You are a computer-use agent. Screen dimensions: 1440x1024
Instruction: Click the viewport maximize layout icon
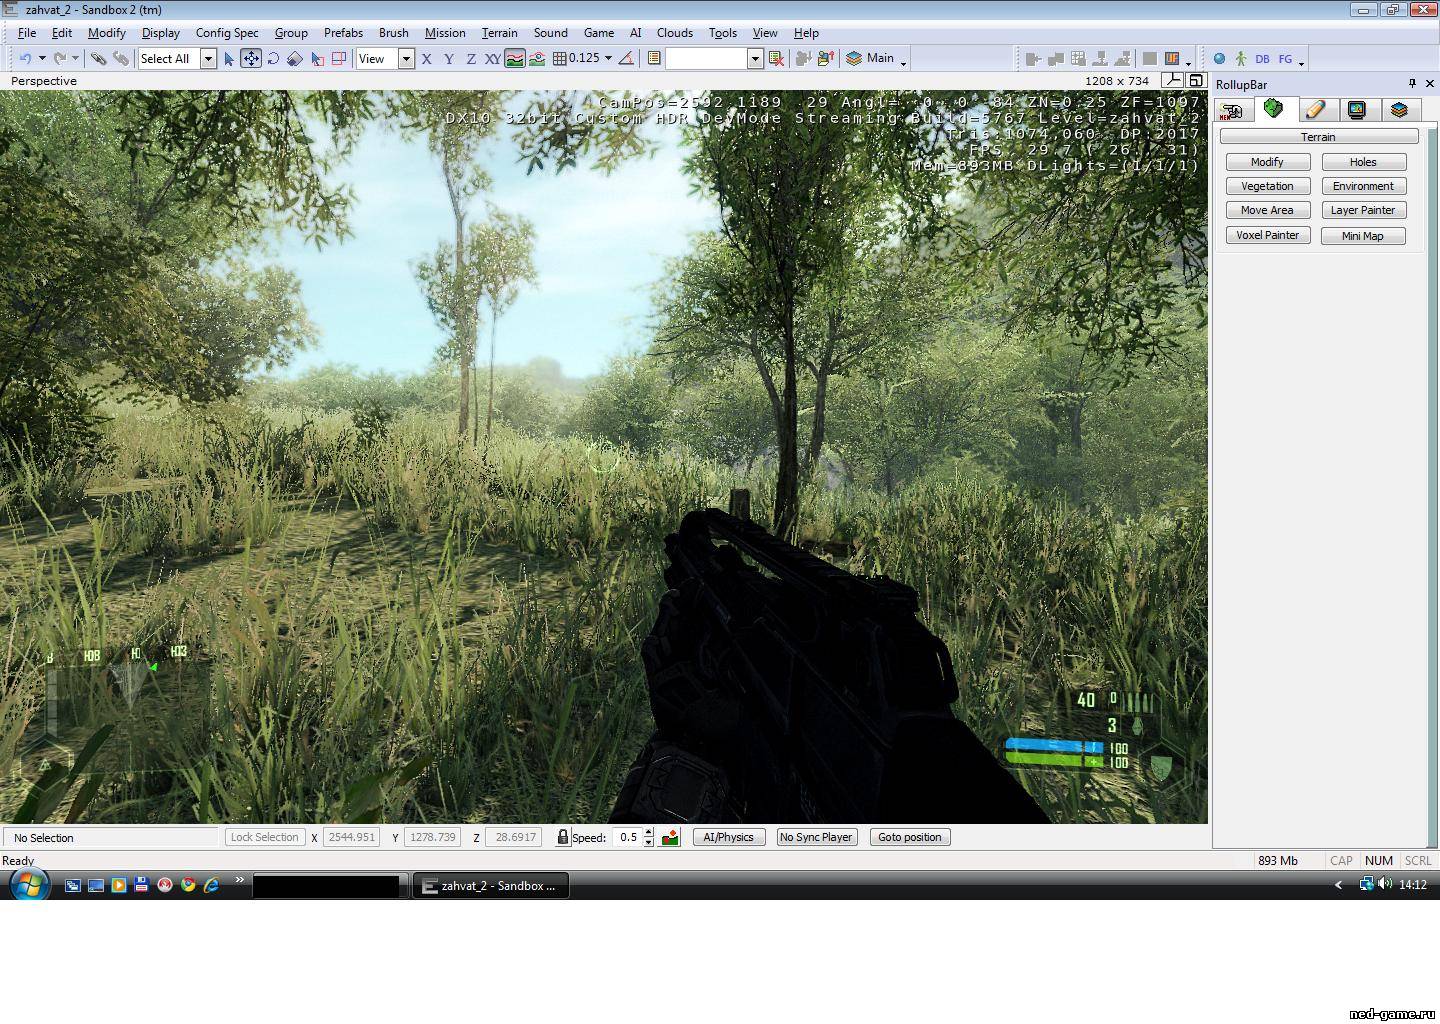[x=1195, y=80]
